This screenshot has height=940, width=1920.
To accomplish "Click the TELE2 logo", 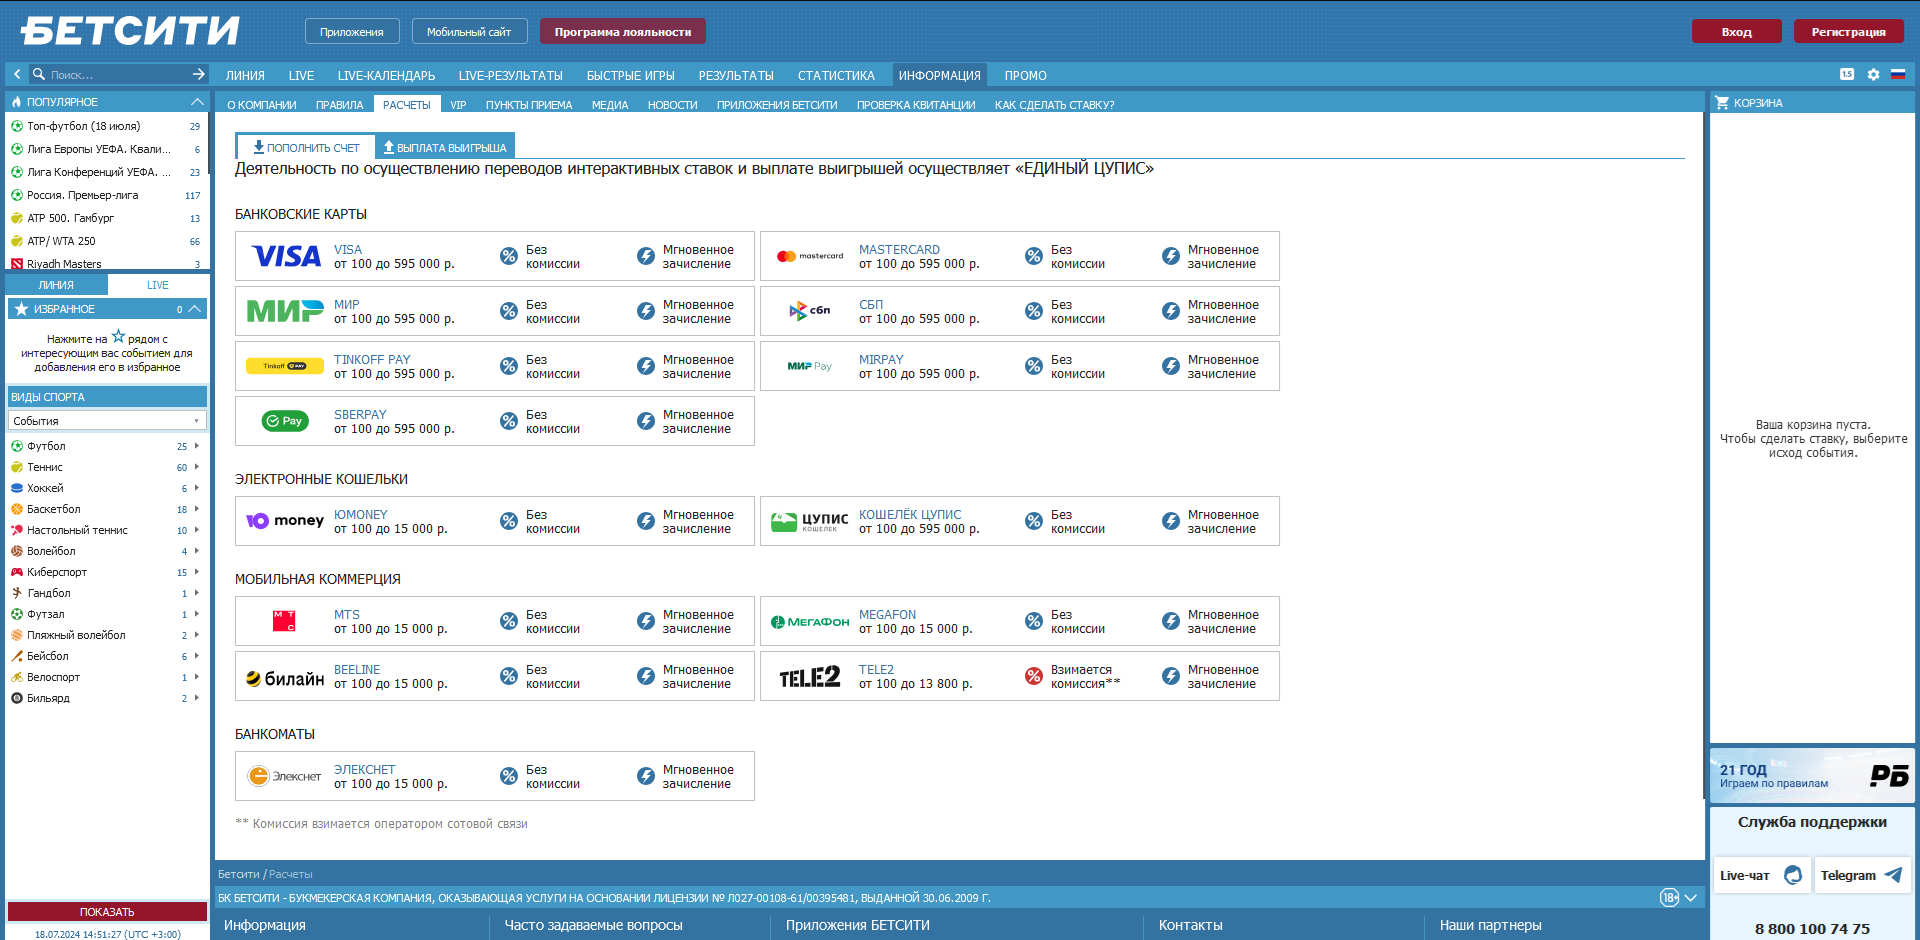I will 810,677.
